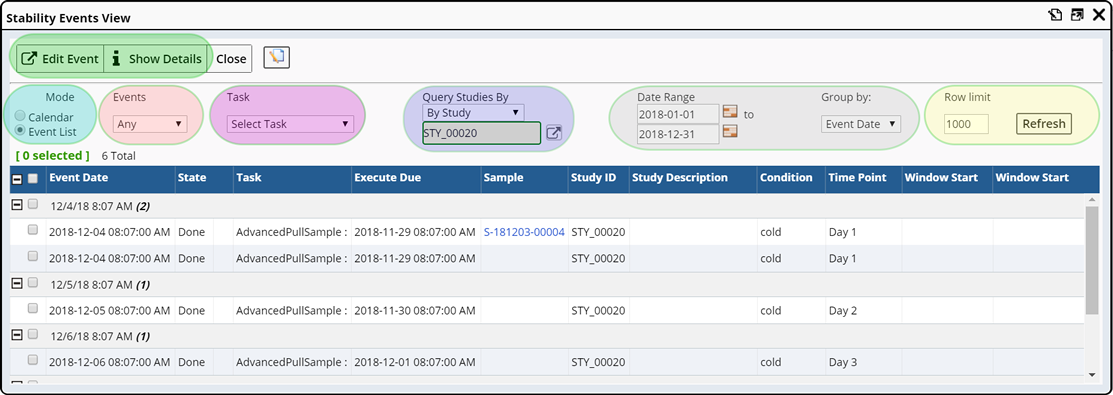Open the Group by Event Date dropdown
The height and width of the screenshot is (395, 1113).
pyautogui.click(x=861, y=124)
